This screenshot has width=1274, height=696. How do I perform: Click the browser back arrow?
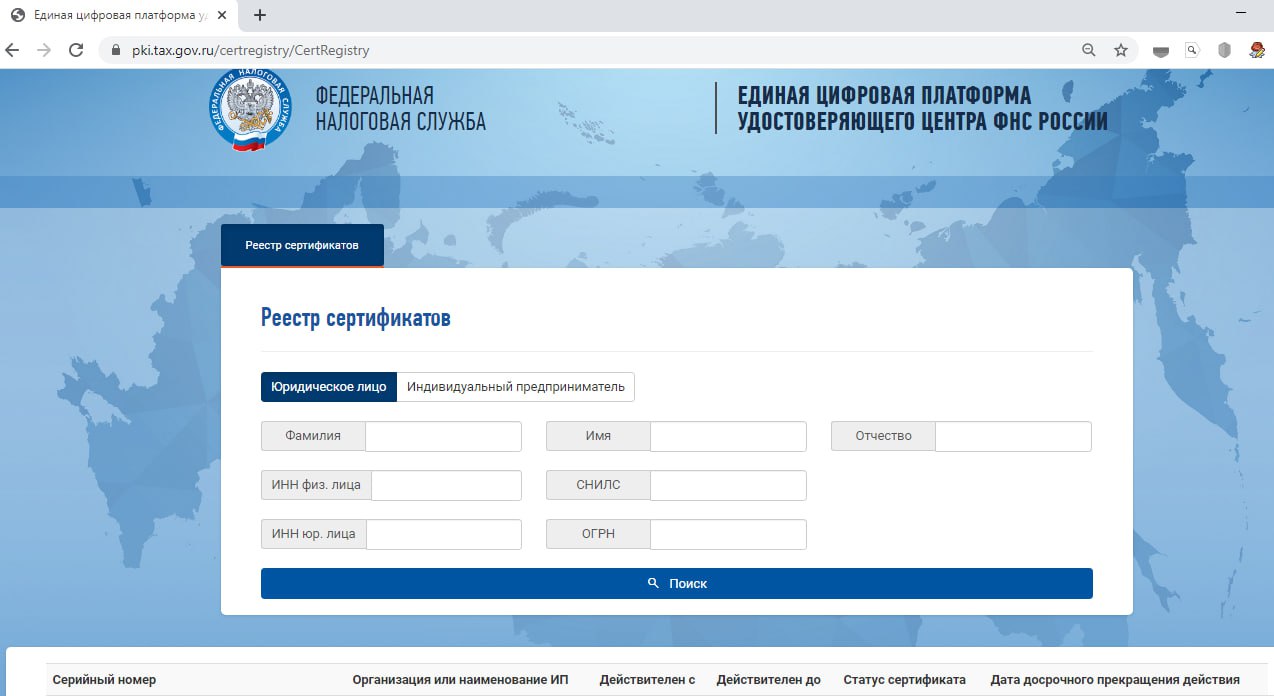pos(12,50)
